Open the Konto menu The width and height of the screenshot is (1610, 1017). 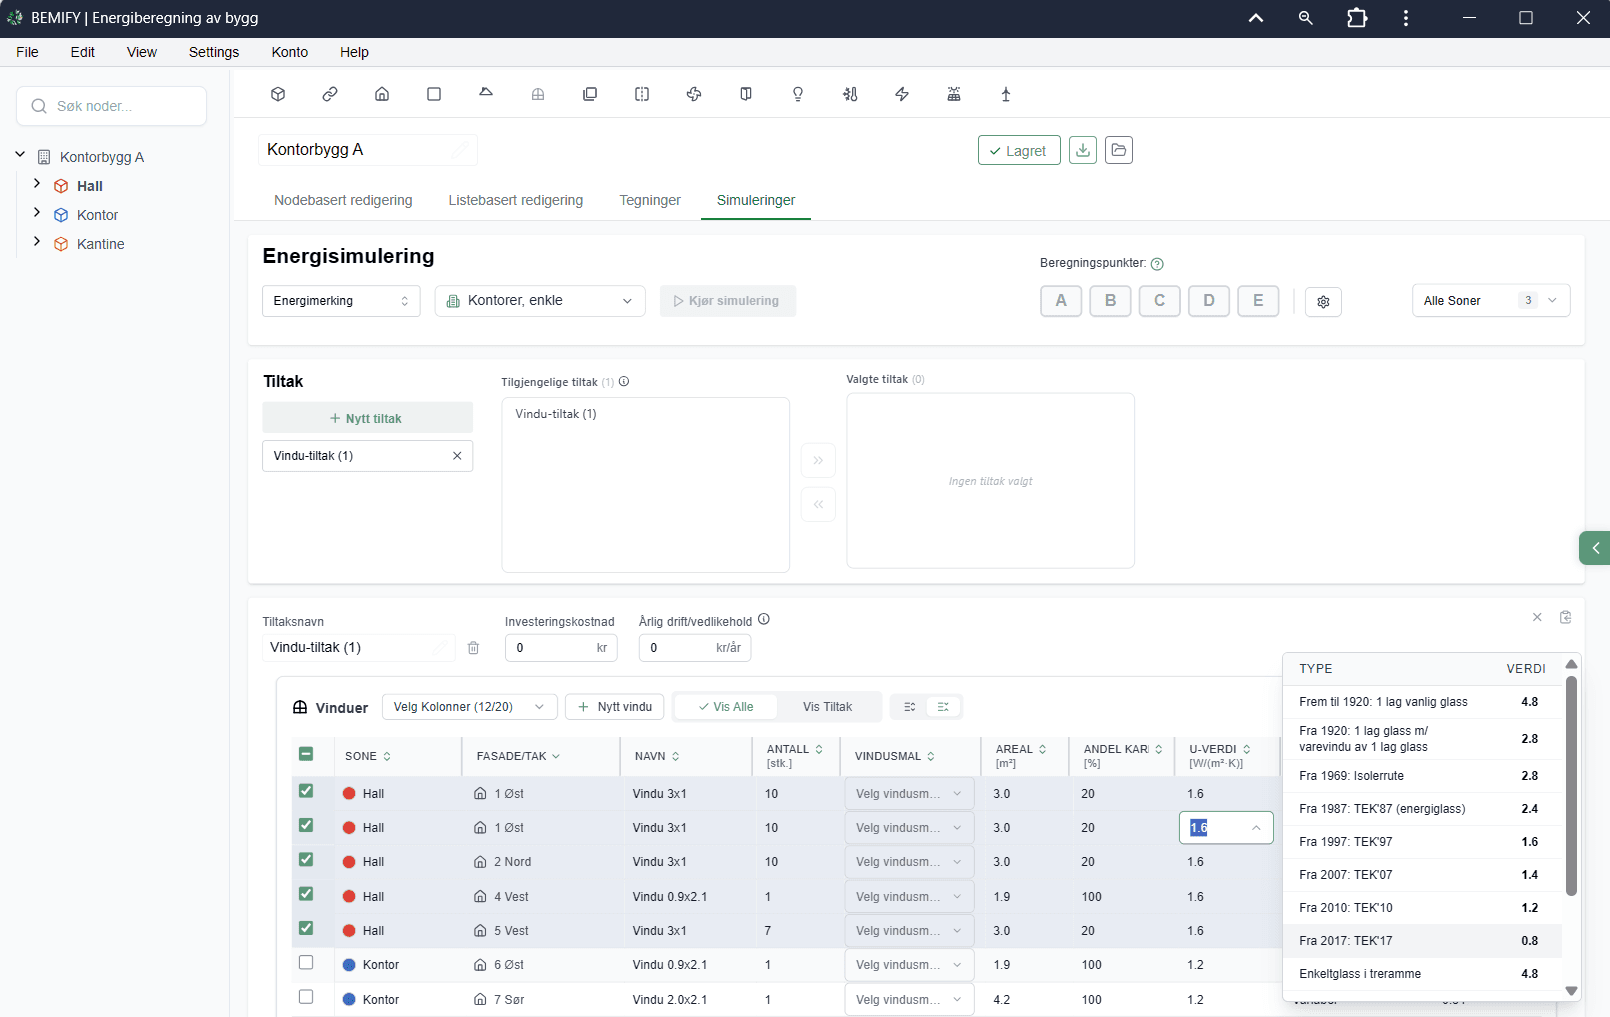point(290,52)
